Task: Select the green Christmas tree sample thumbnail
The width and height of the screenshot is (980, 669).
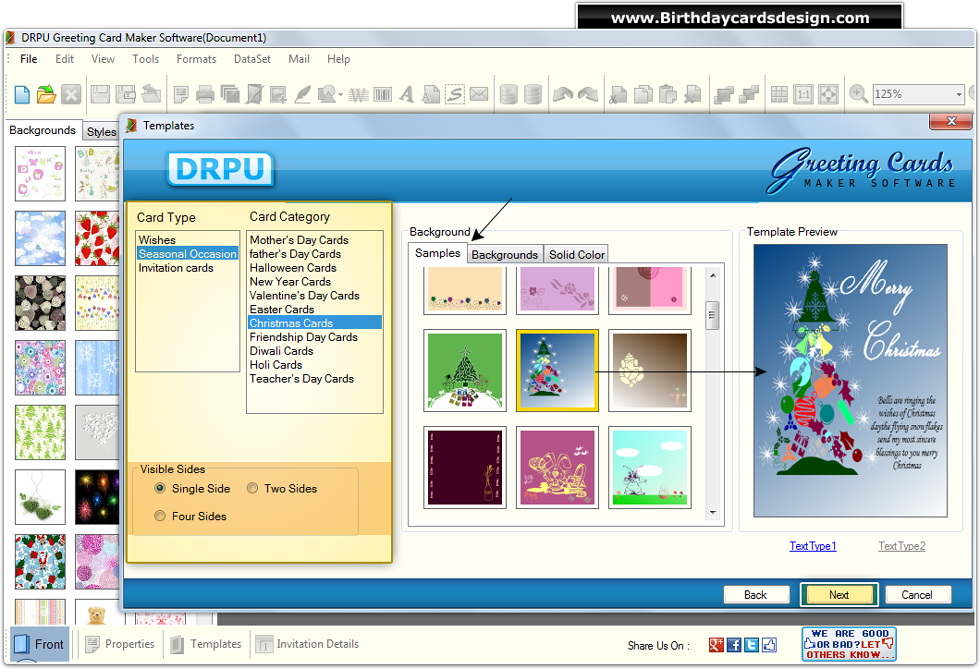Action: point(465,370)
